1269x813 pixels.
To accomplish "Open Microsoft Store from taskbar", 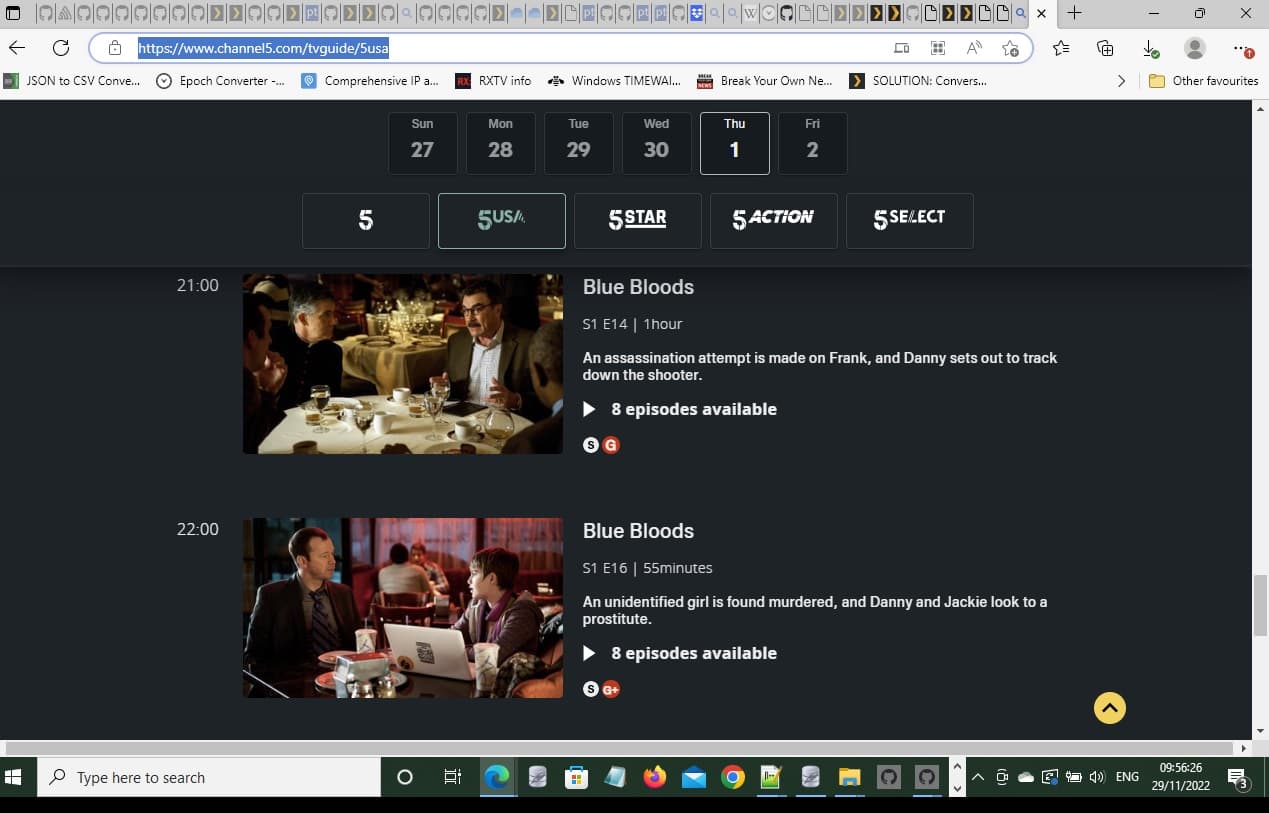I will [576, 777].
